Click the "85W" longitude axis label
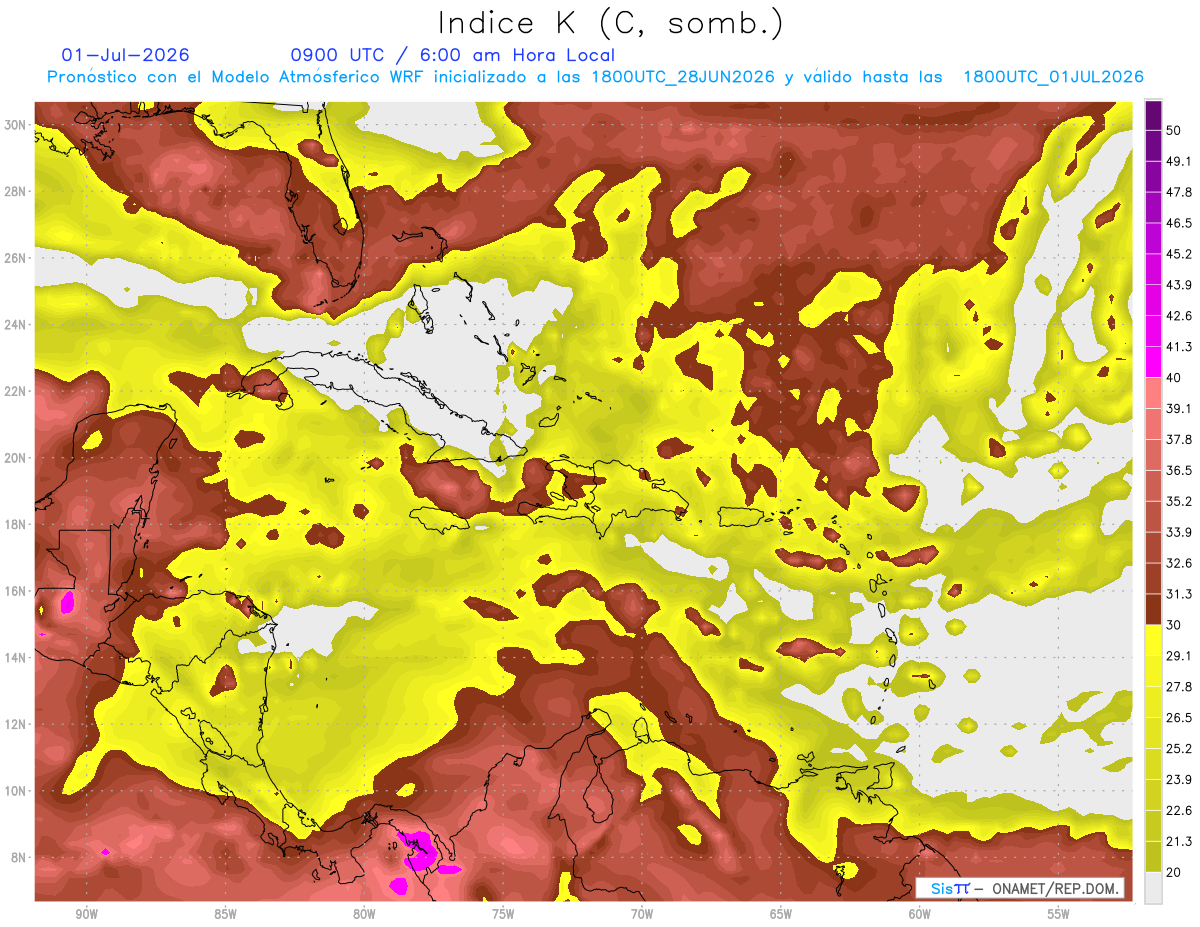Screen dimensions: 1200x927 [225, 914]
